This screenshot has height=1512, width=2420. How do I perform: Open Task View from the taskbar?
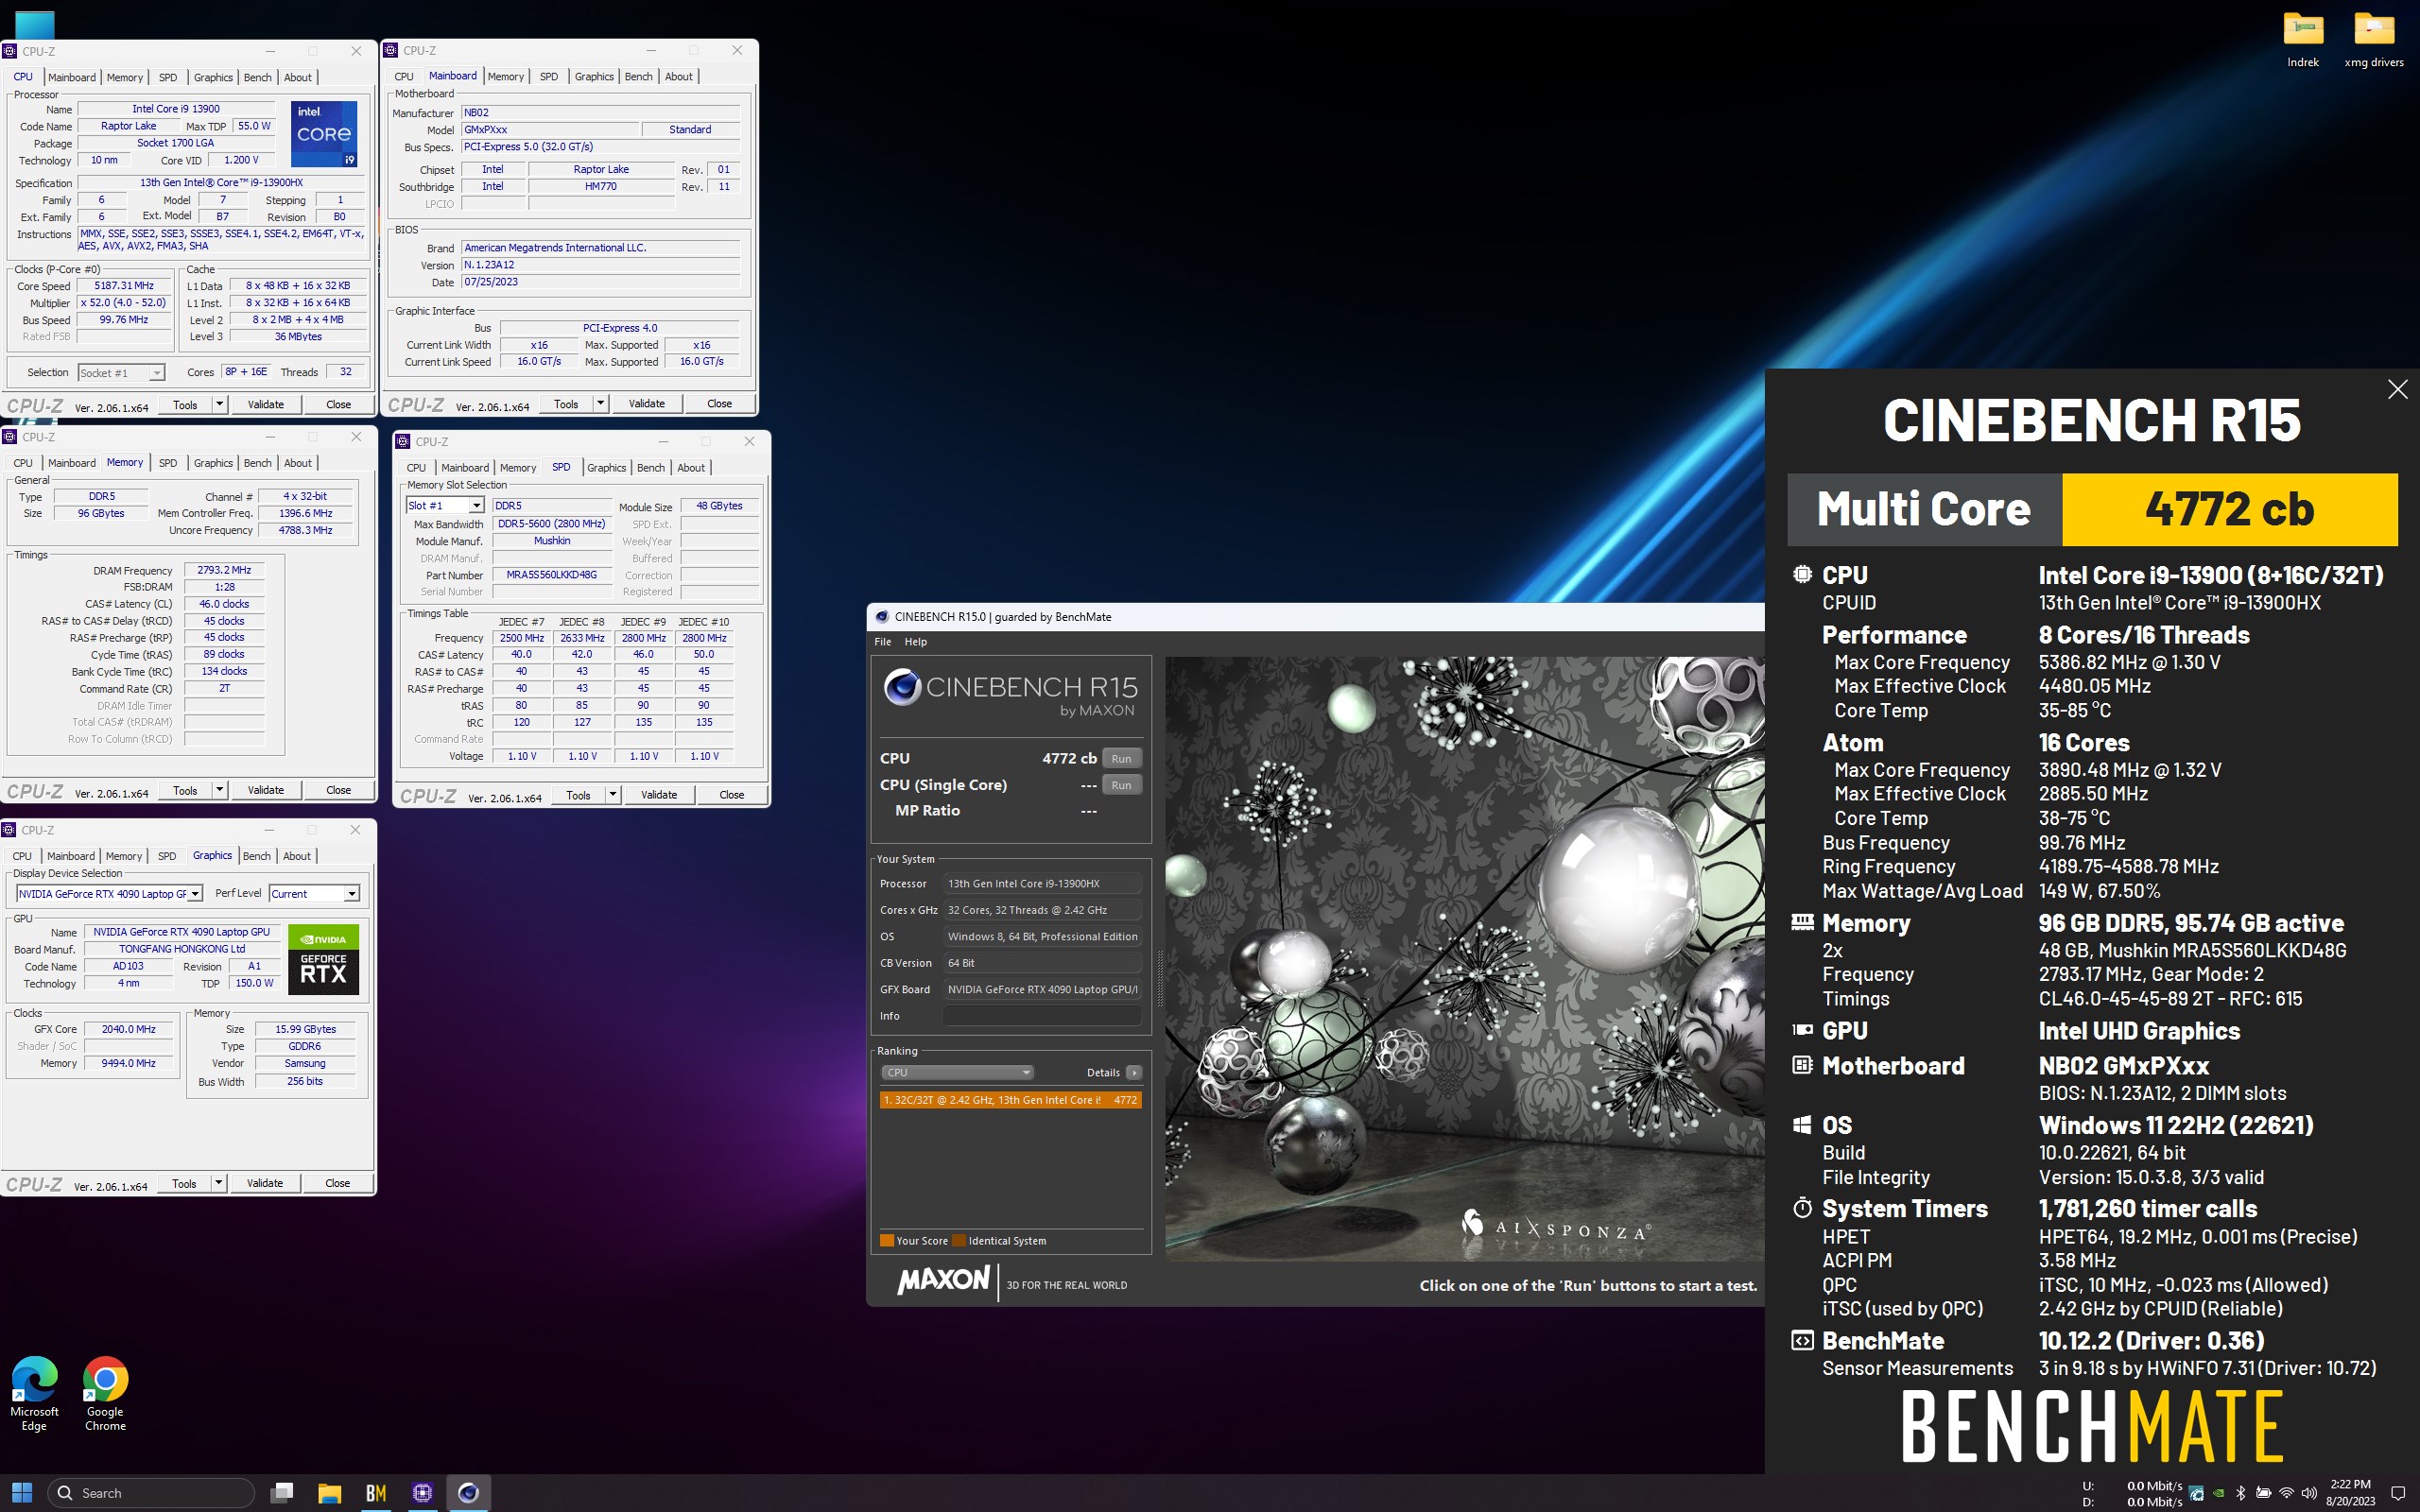(282, 1492)
